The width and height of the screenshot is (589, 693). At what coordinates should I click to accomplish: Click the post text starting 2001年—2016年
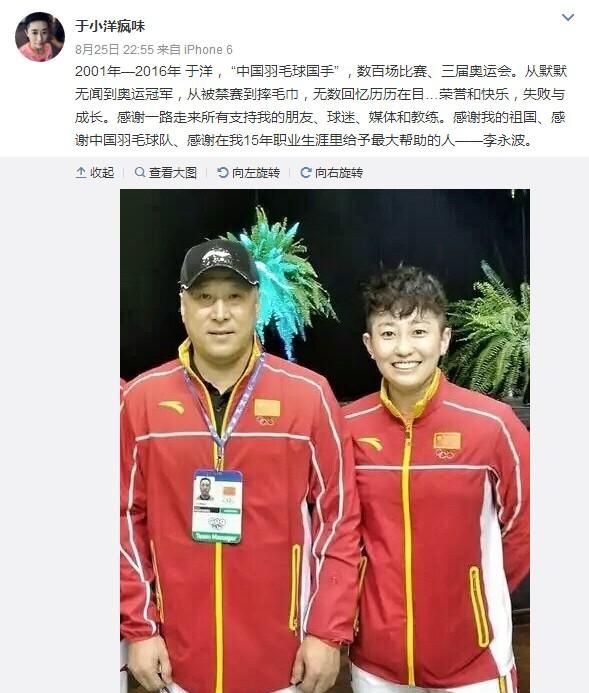click(x=320, y=106)
